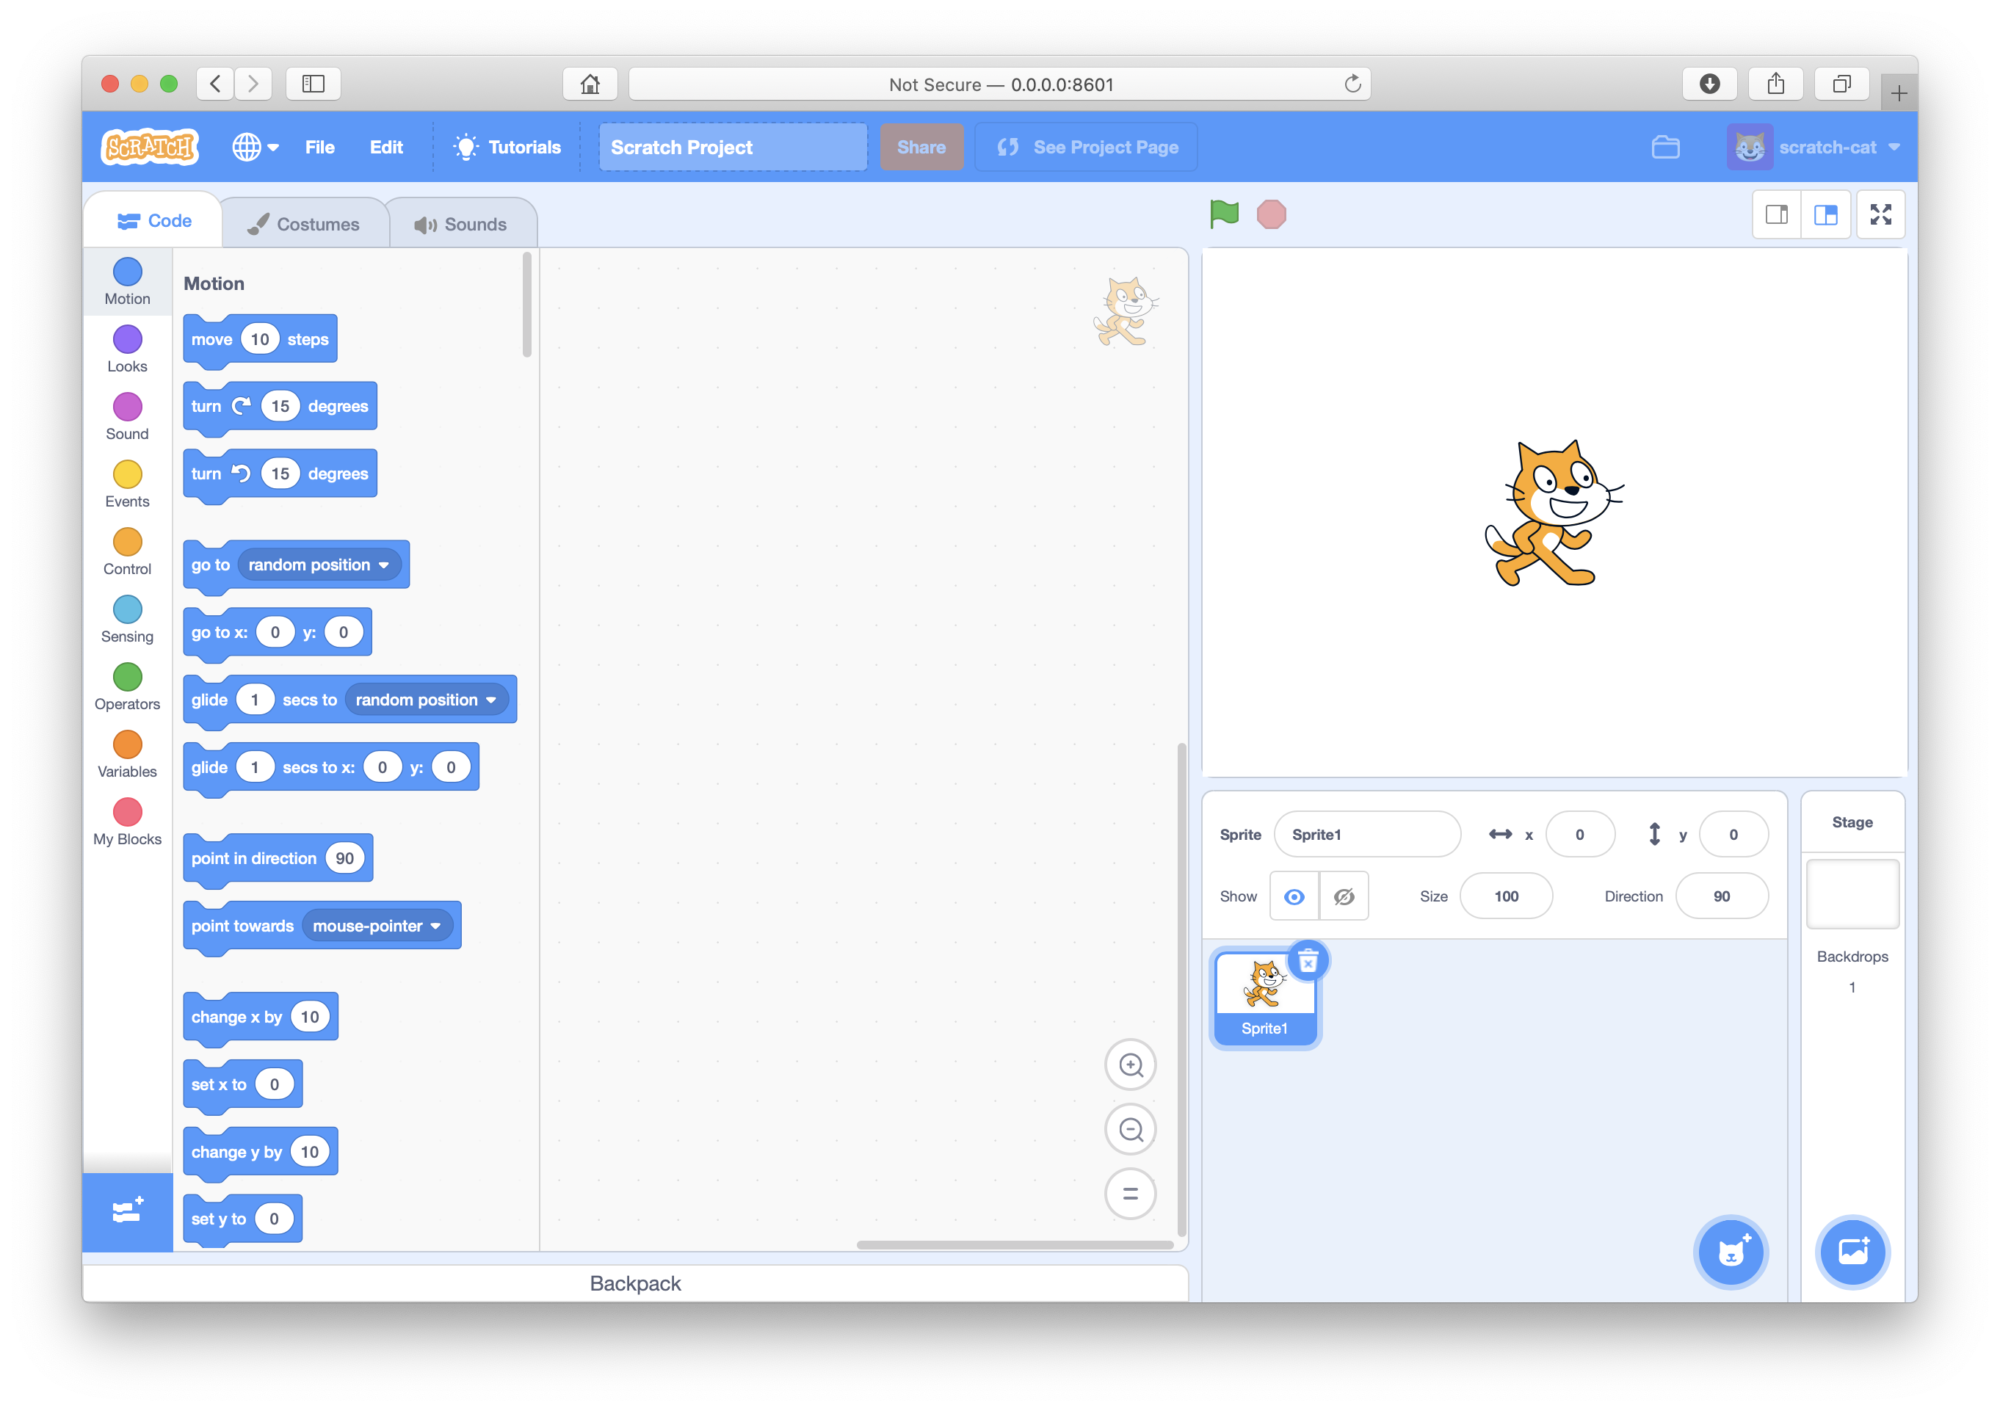Screen dimensions: 2000x1411
Task: Zoom out the code workspace
Action: click(x=1130, y=1129)
